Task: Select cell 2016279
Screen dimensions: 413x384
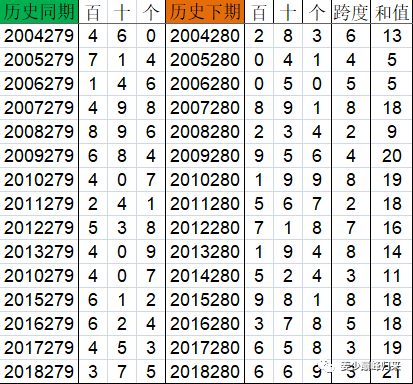Action: pyautogui.click(x=39, y=324)
